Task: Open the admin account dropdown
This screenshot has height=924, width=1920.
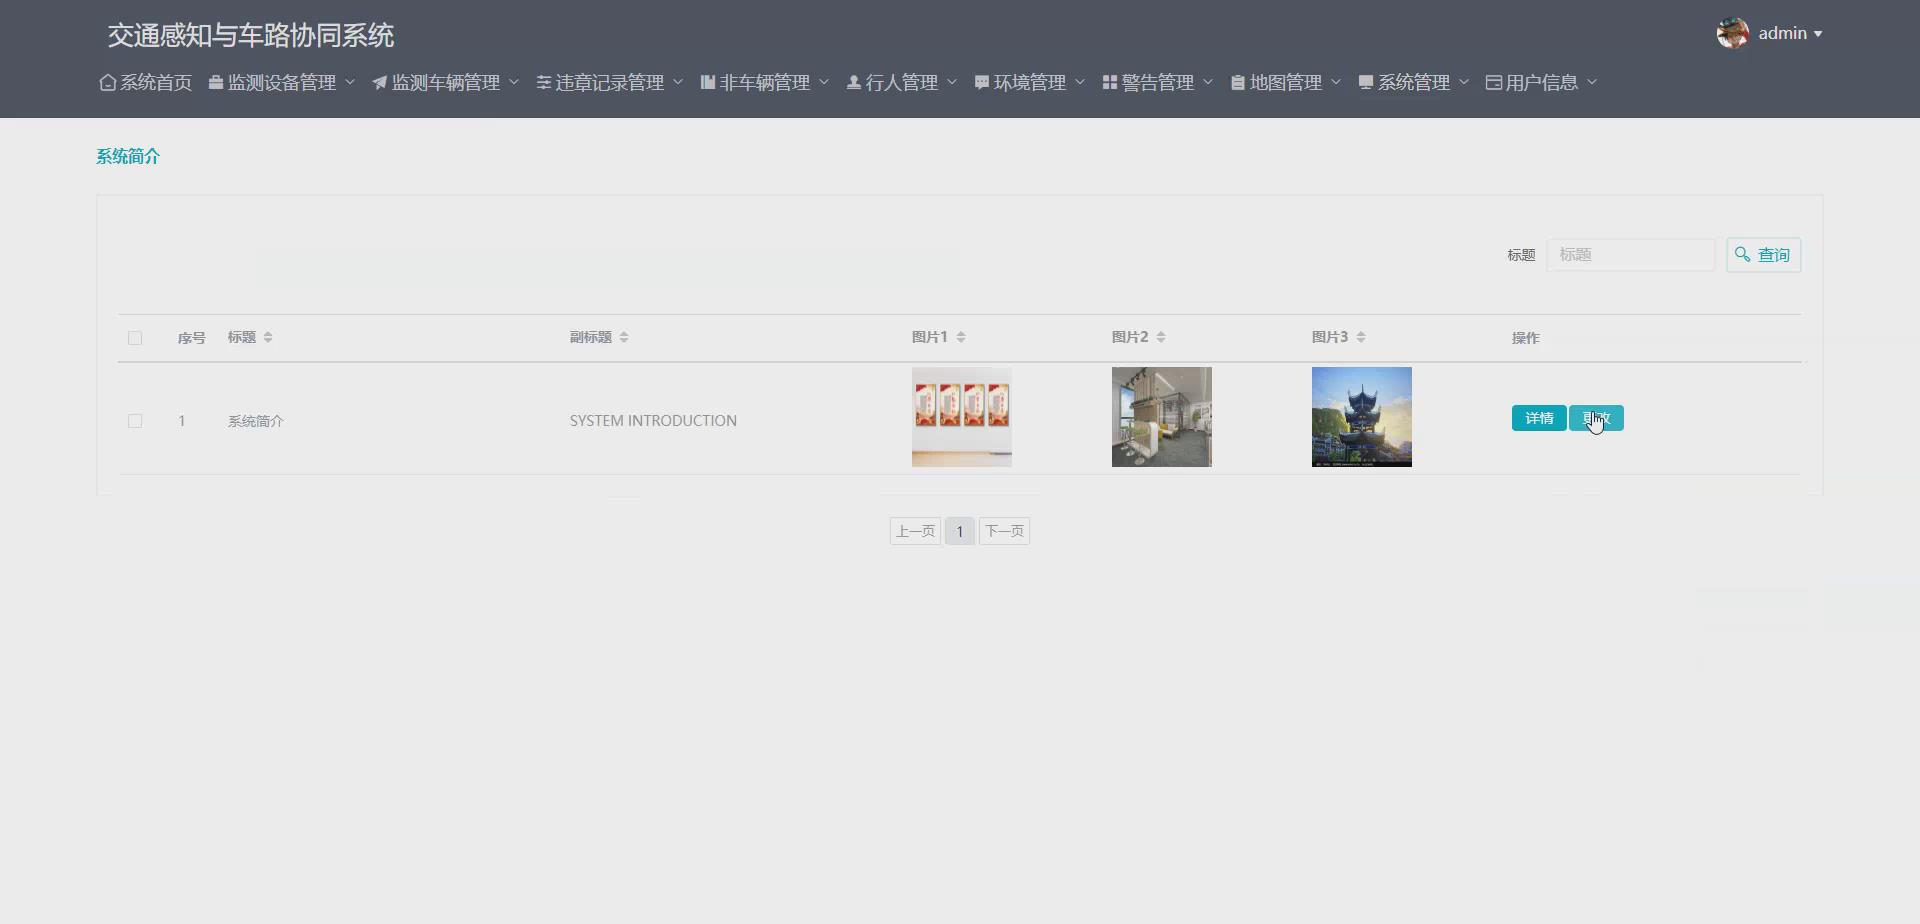Action: (1790, 32)
